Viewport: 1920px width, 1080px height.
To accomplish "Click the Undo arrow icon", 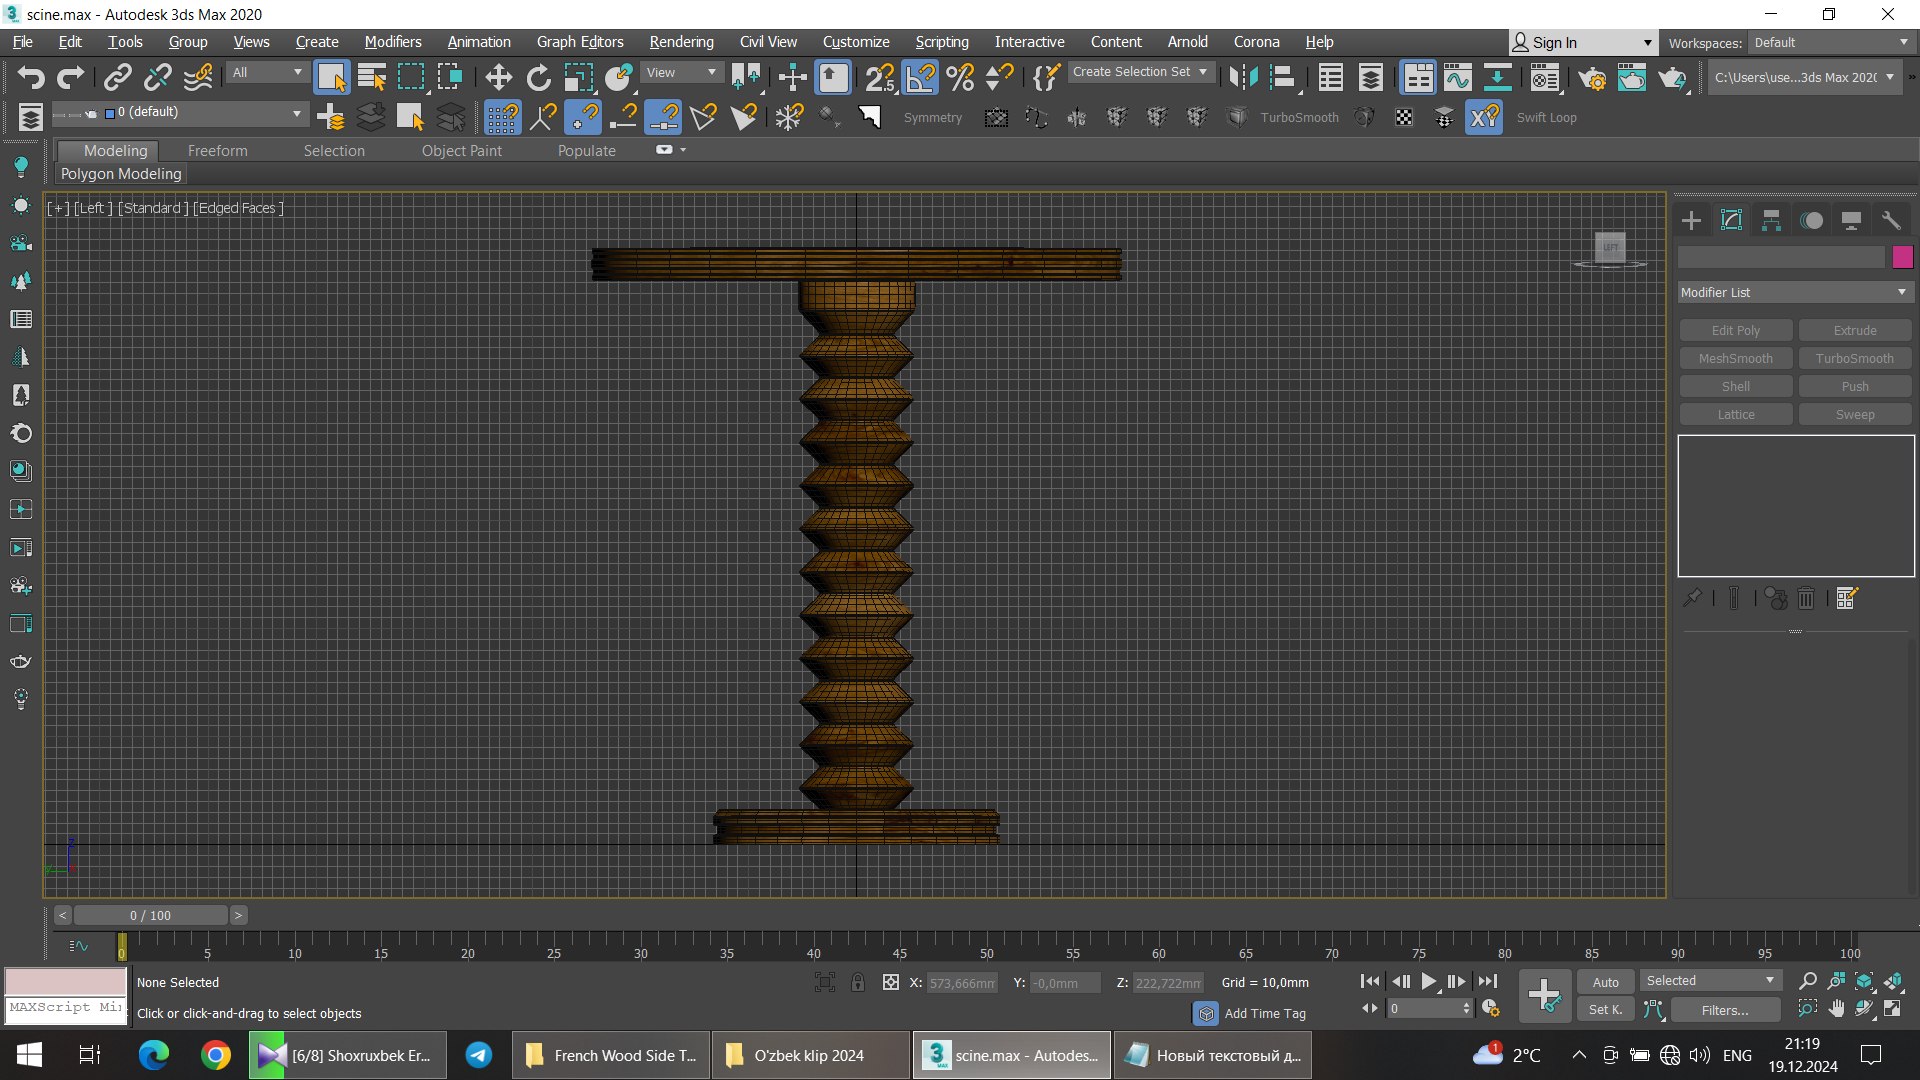I will (31, 77).
